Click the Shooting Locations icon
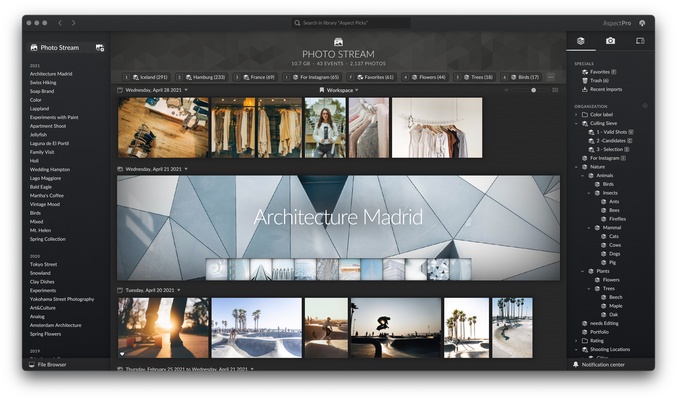 (x=585, y=349)
